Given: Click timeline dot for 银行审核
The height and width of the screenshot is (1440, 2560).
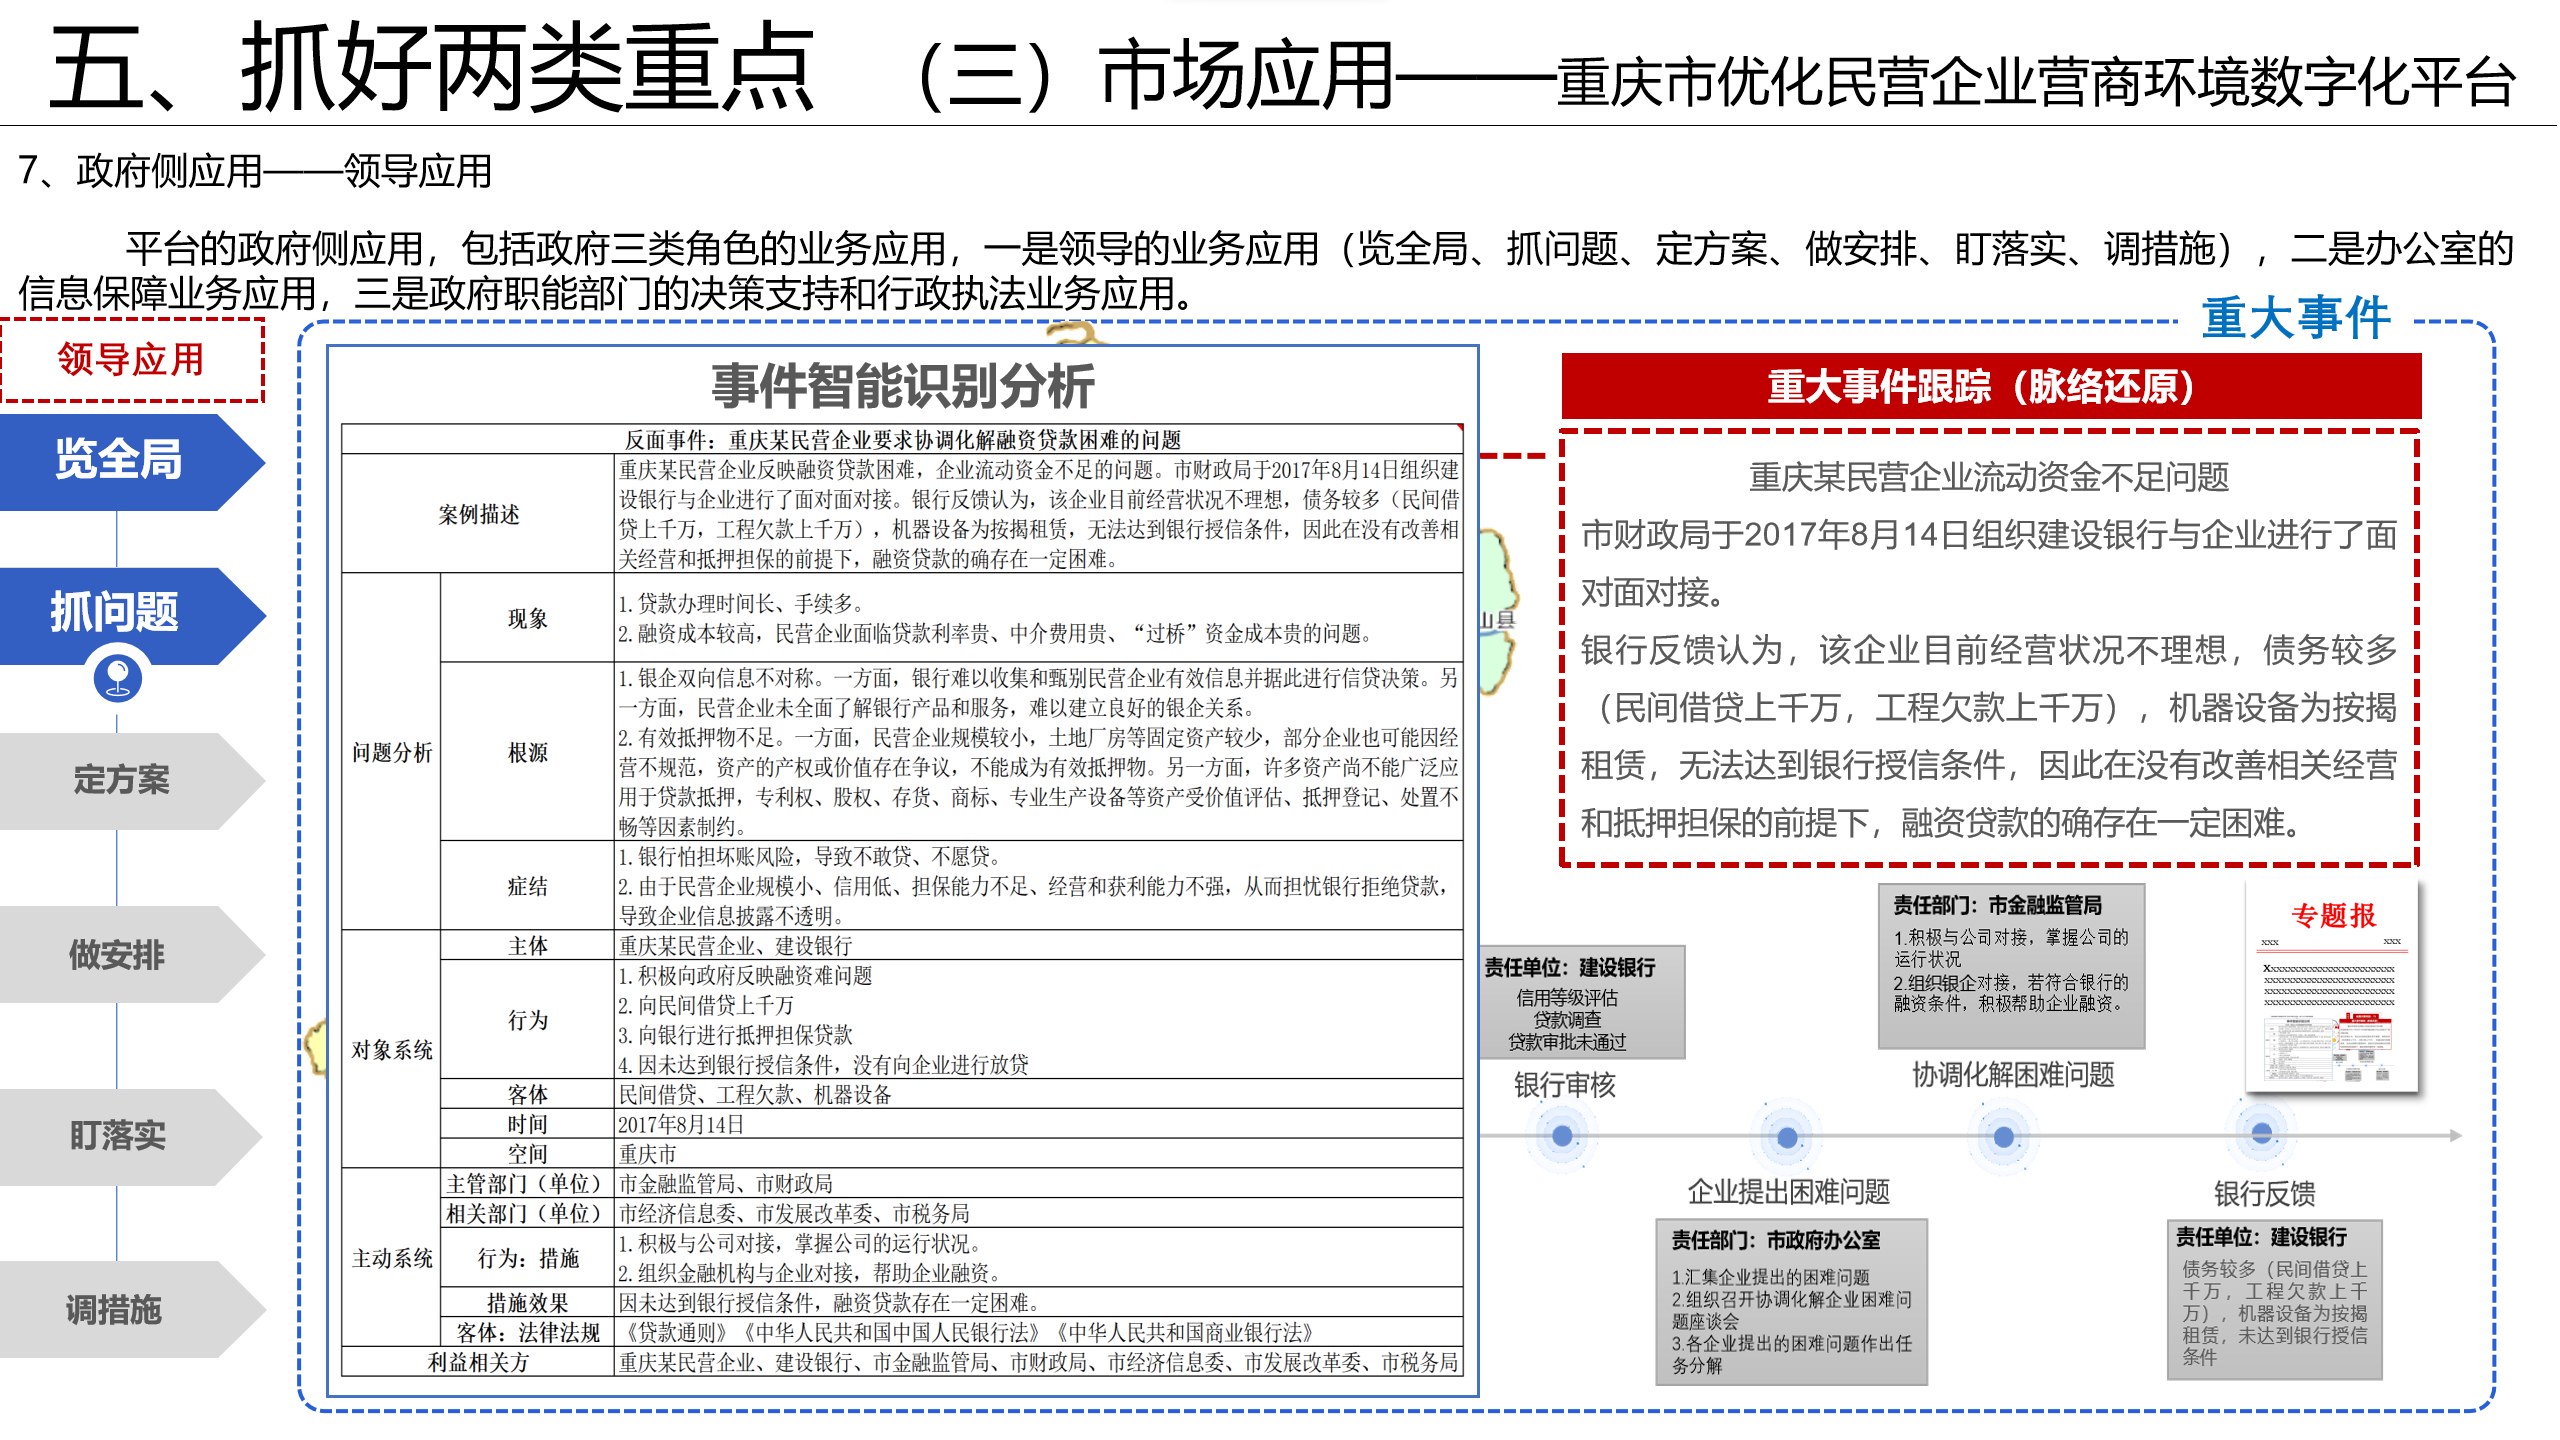Looking at the screenshot, I should click(x=1562, y=1136).
